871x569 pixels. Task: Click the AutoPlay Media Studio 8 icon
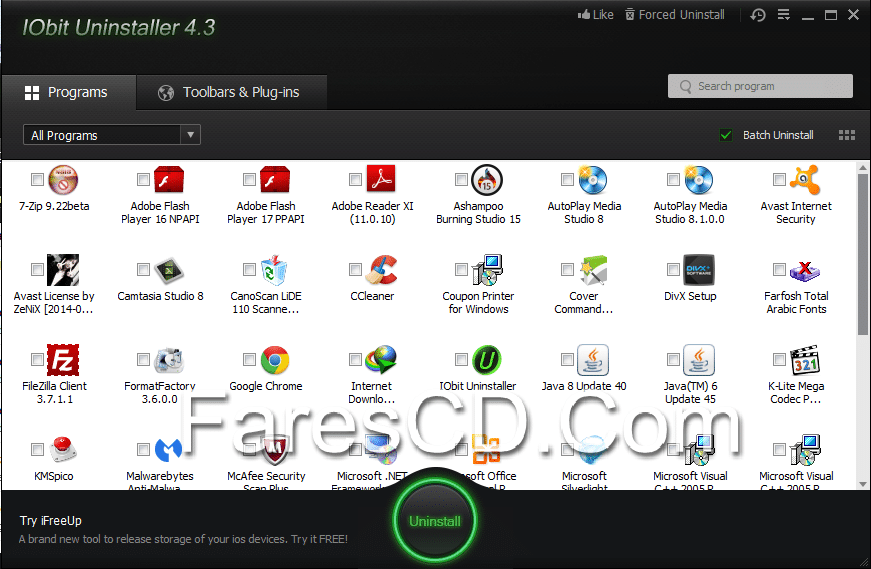[x=592, y=180]
